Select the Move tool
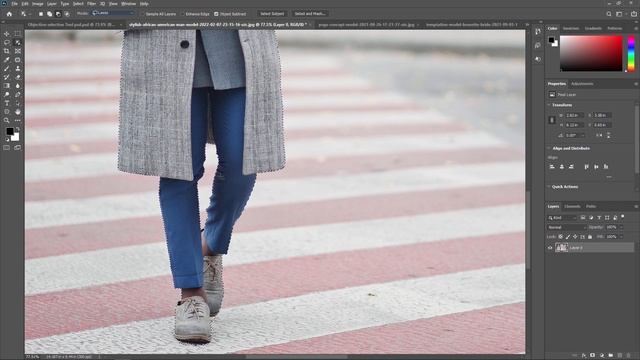Screen dimensions: 640x360 tap(7, 33)
